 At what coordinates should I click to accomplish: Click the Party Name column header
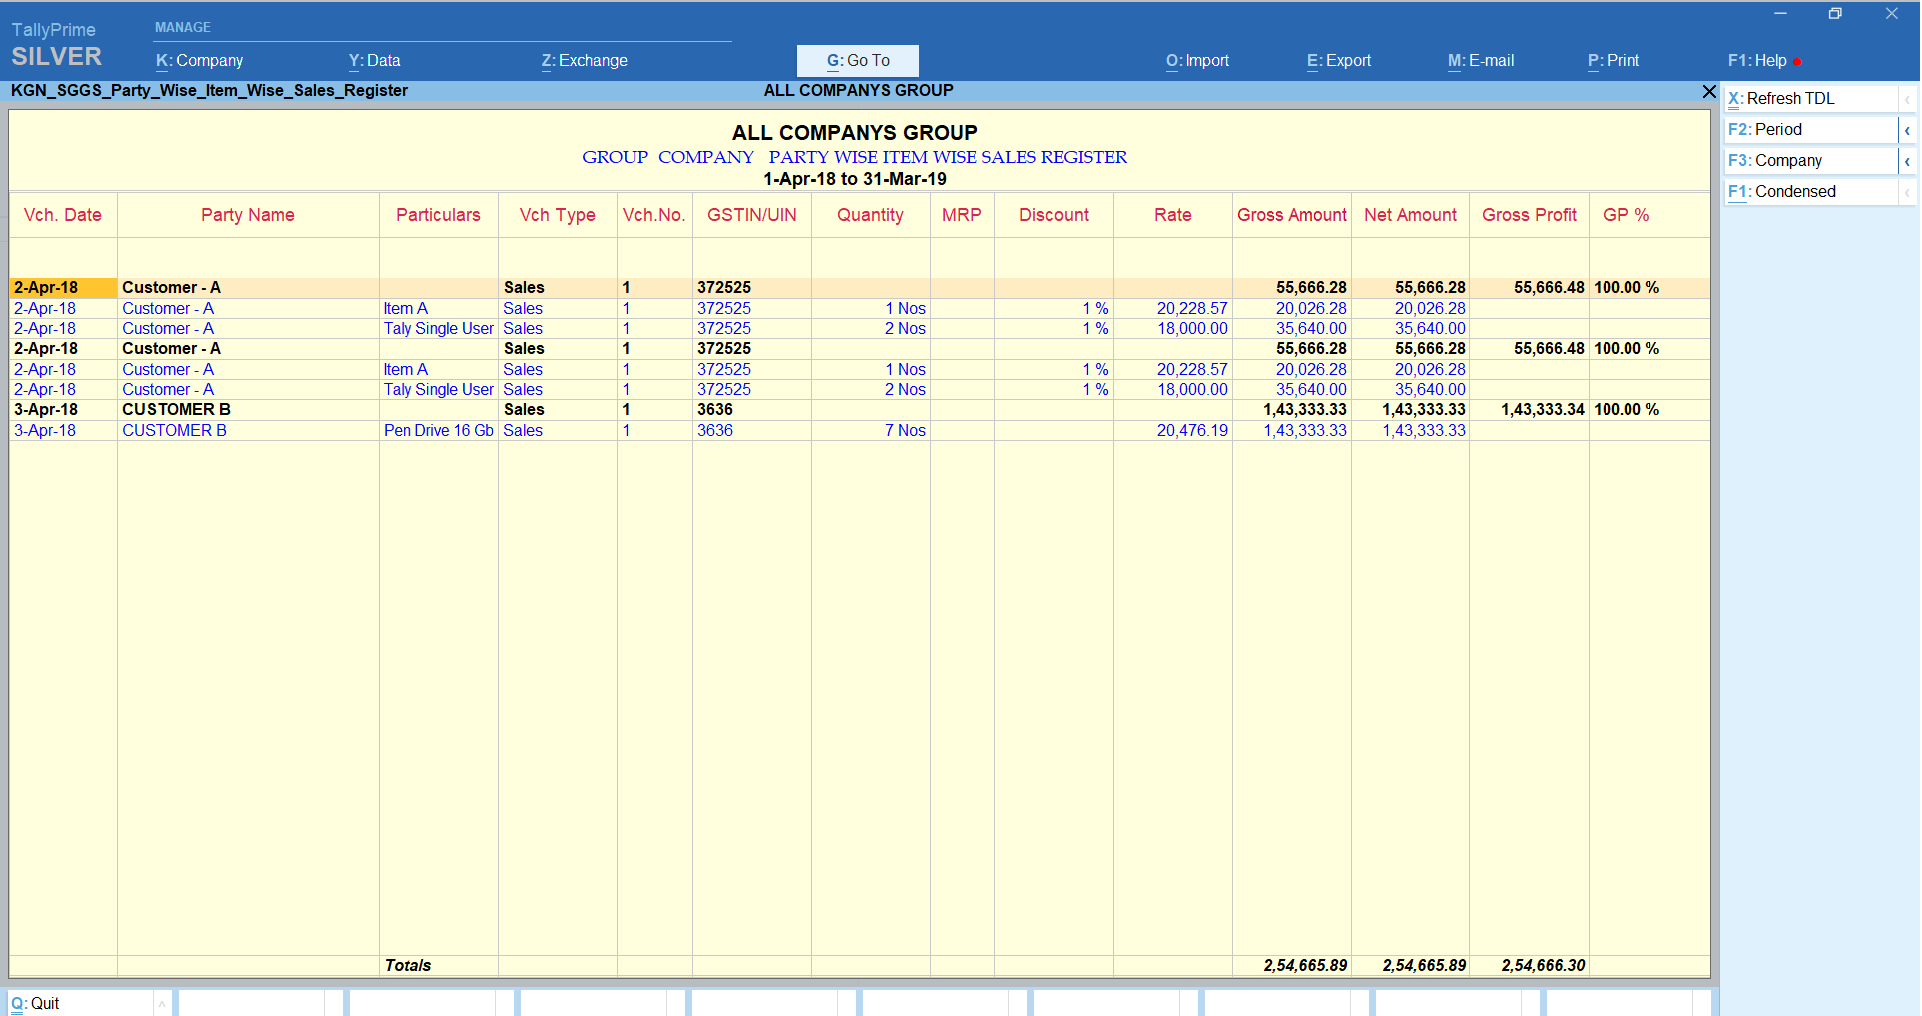tap(248, 215)
